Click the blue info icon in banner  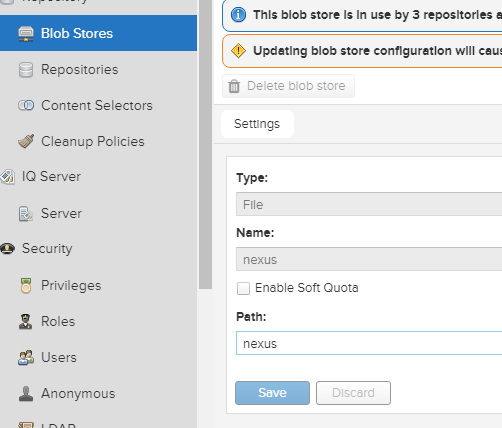238,15
